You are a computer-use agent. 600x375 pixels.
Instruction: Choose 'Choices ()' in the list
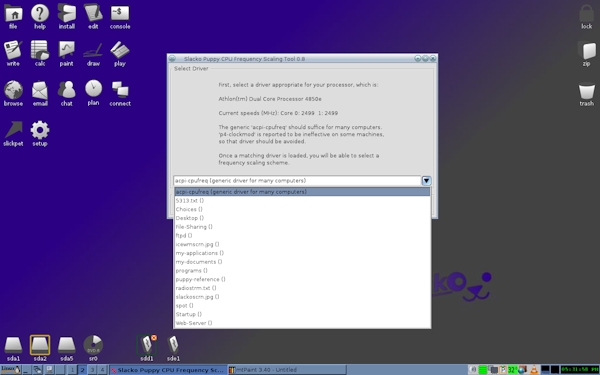tap(302, 209)
